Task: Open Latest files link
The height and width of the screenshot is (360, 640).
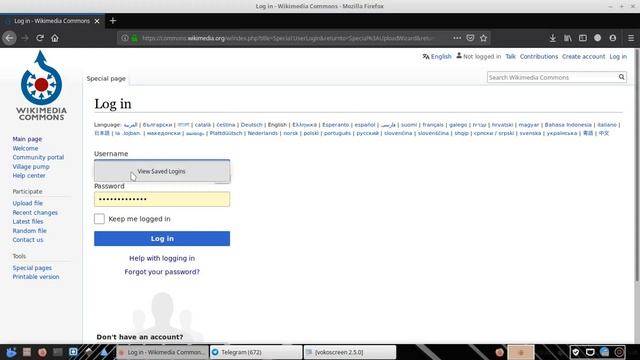Action: tap(27, 221)
